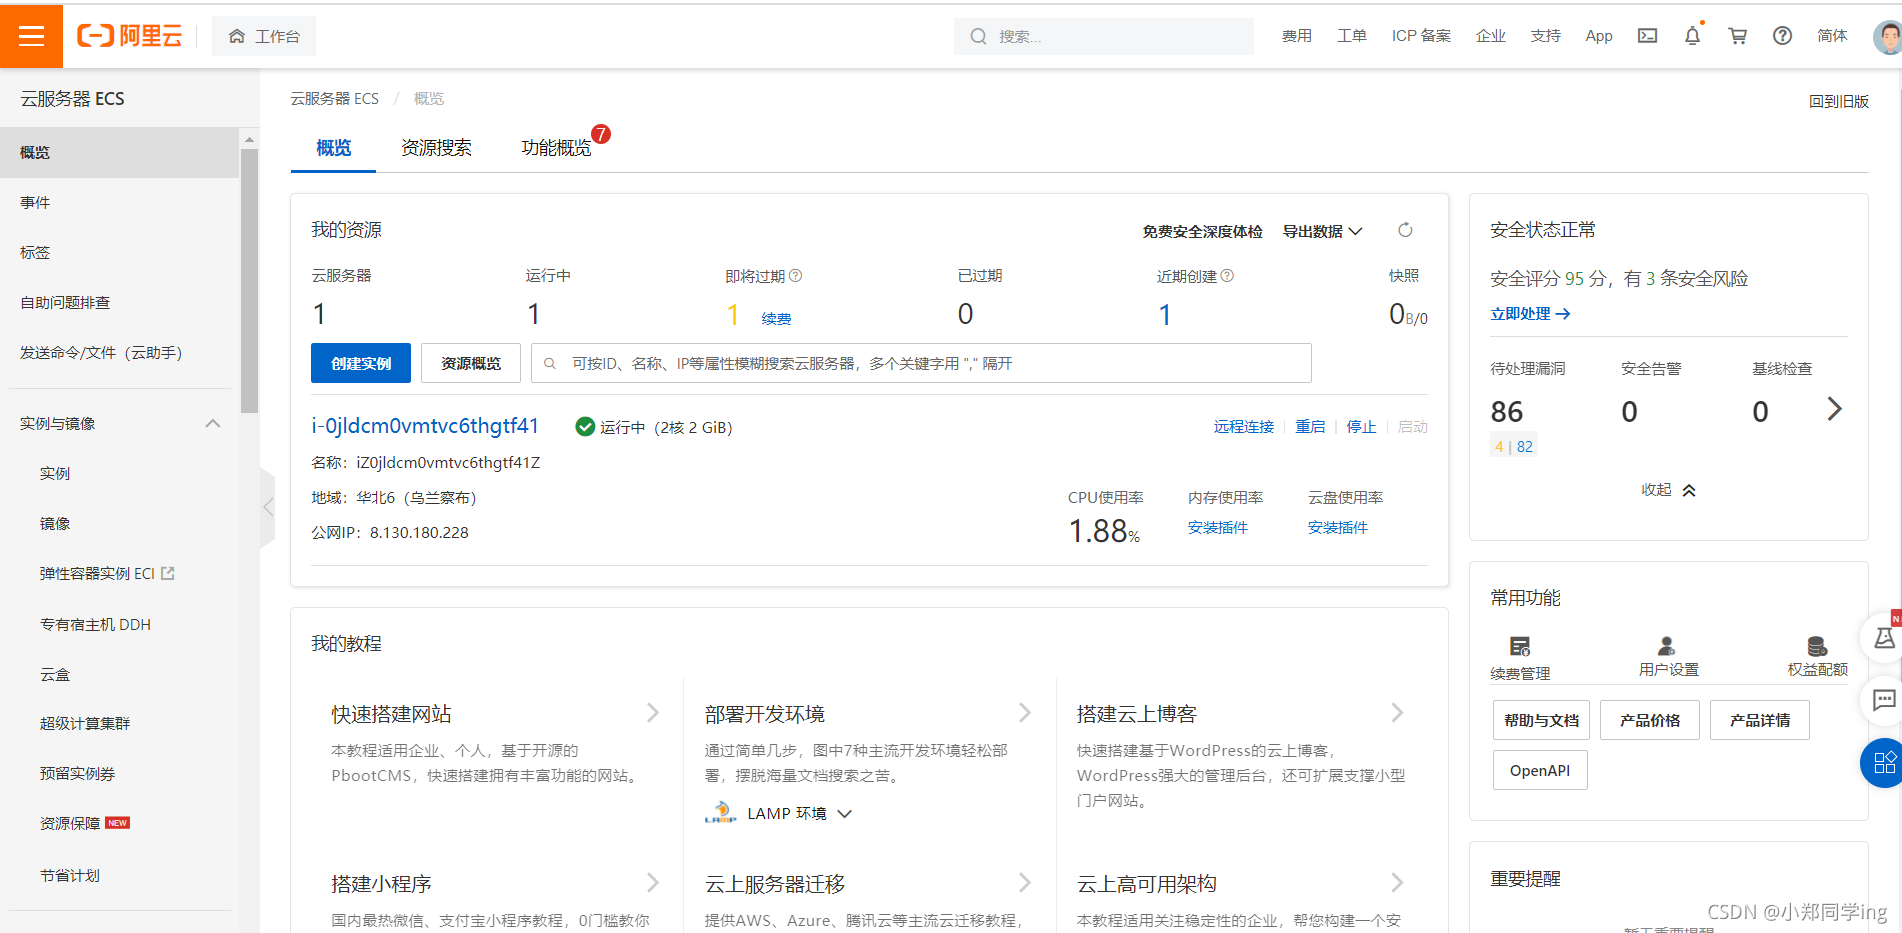Switch to the 概览 tab
Screen dimensions: 1902x933
(x=333, y=148)
